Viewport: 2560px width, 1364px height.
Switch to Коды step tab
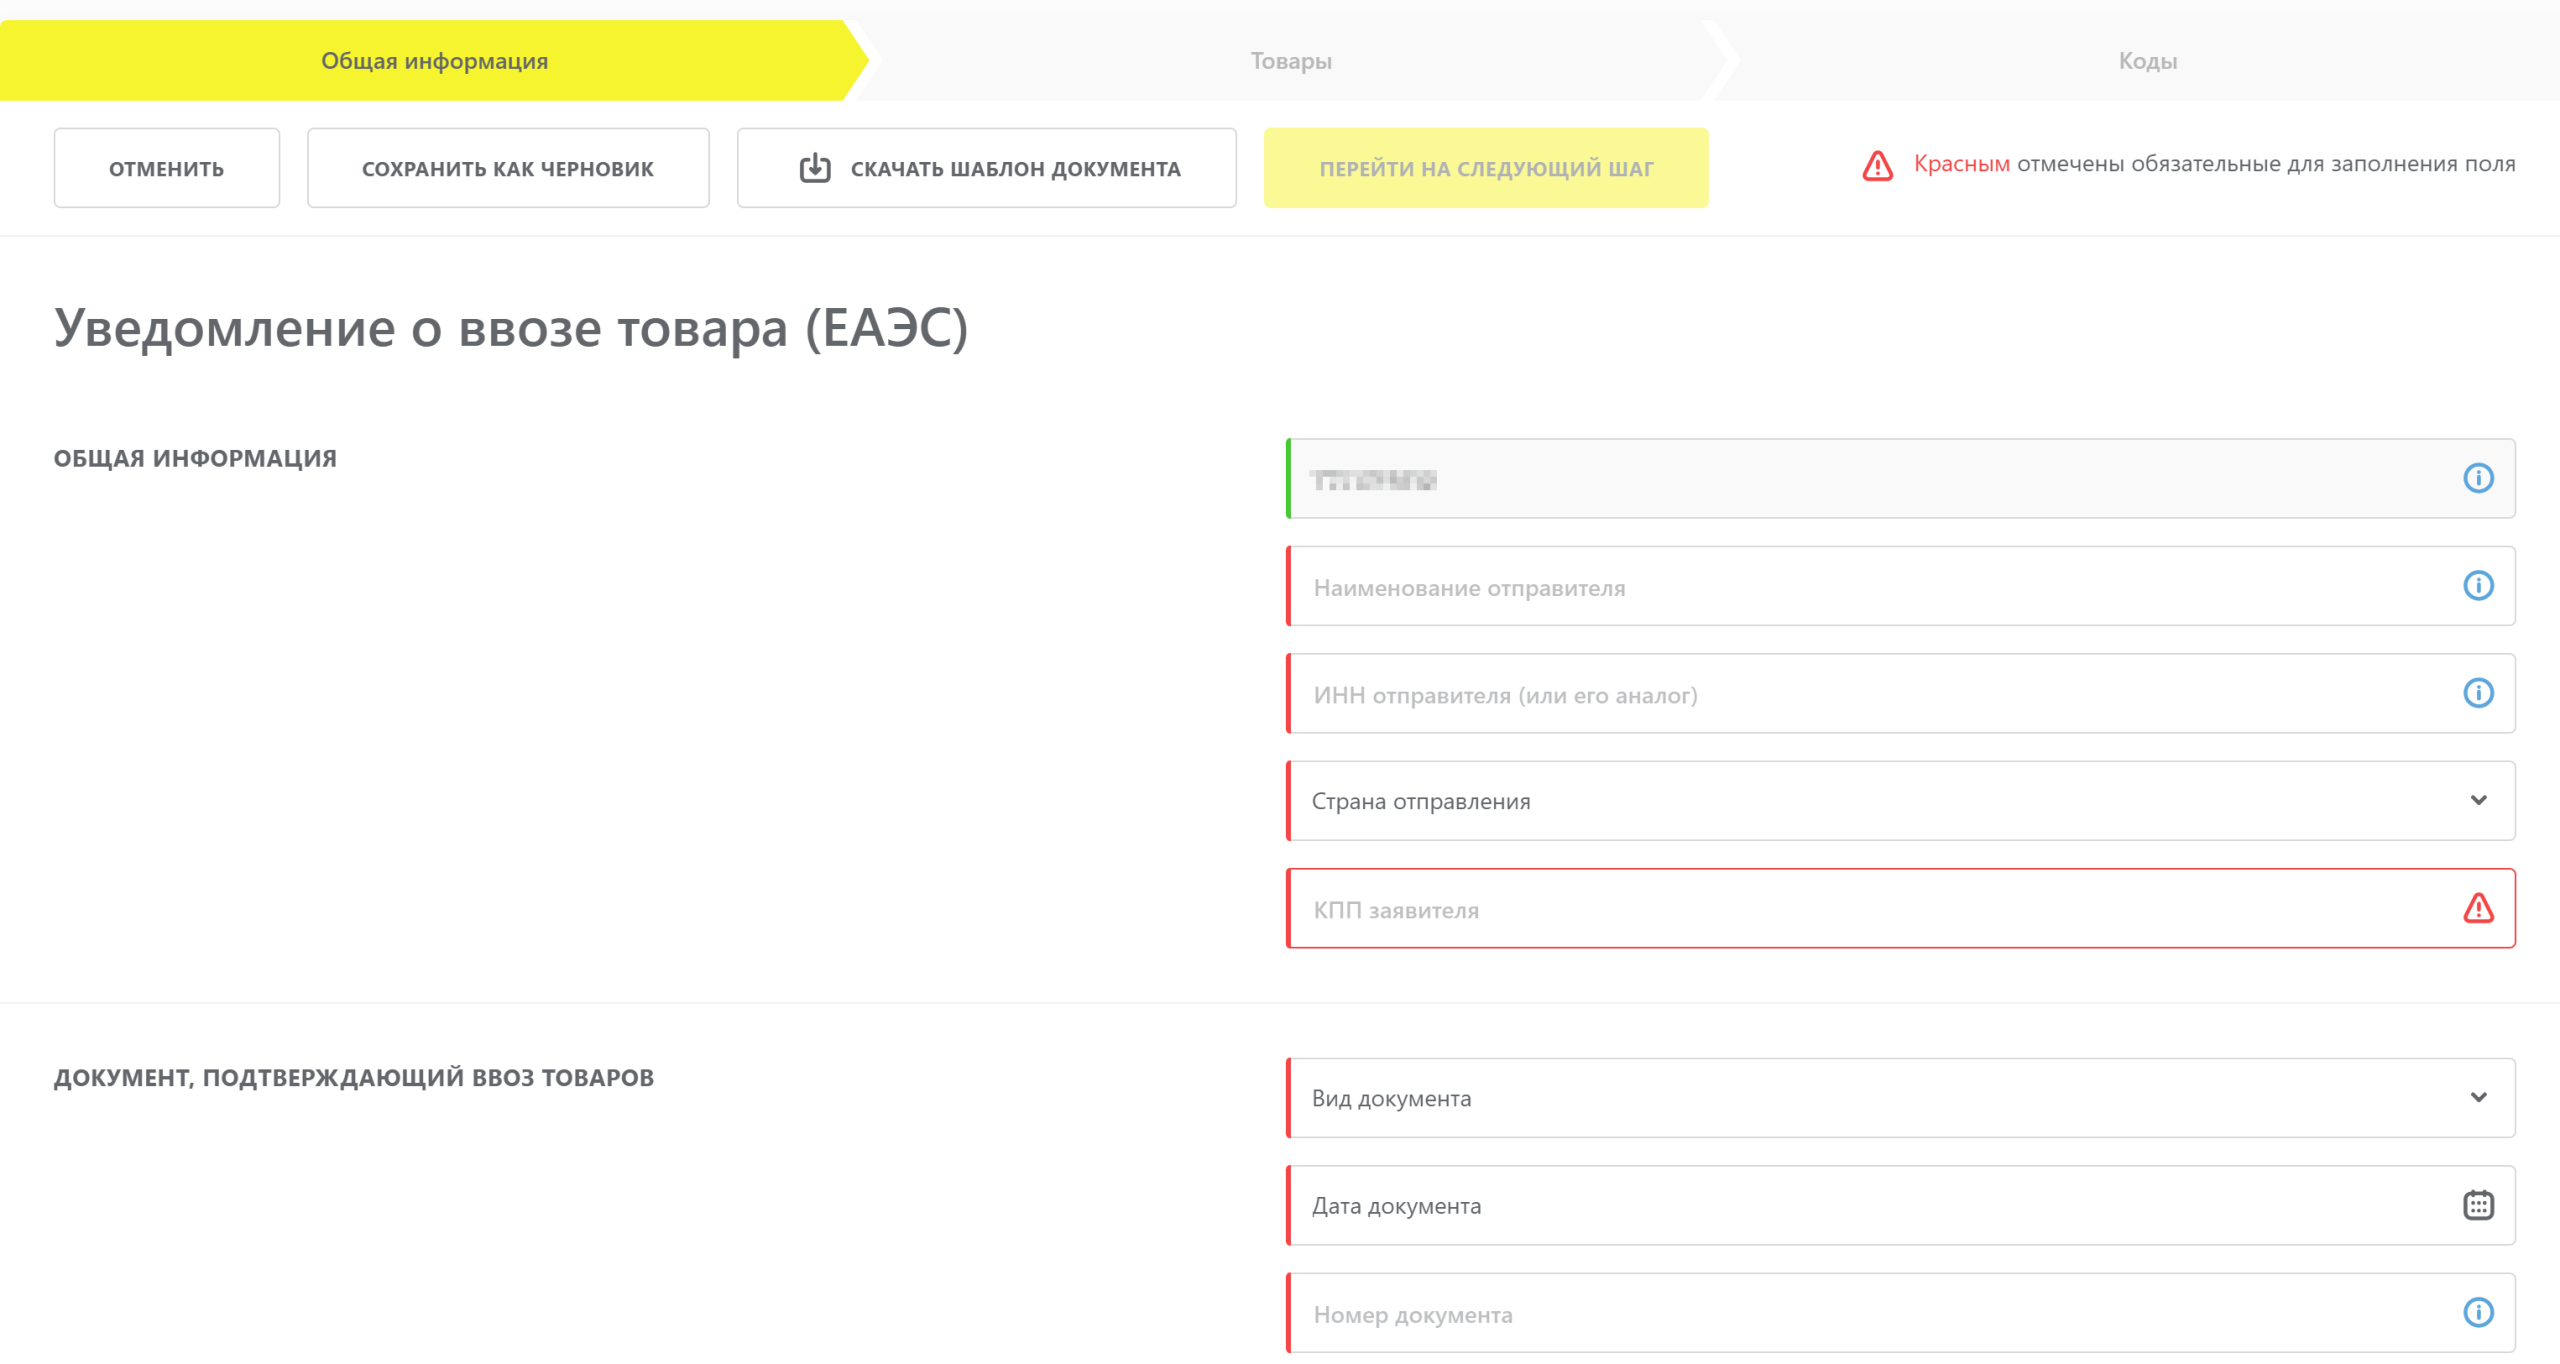point(2147,60)
